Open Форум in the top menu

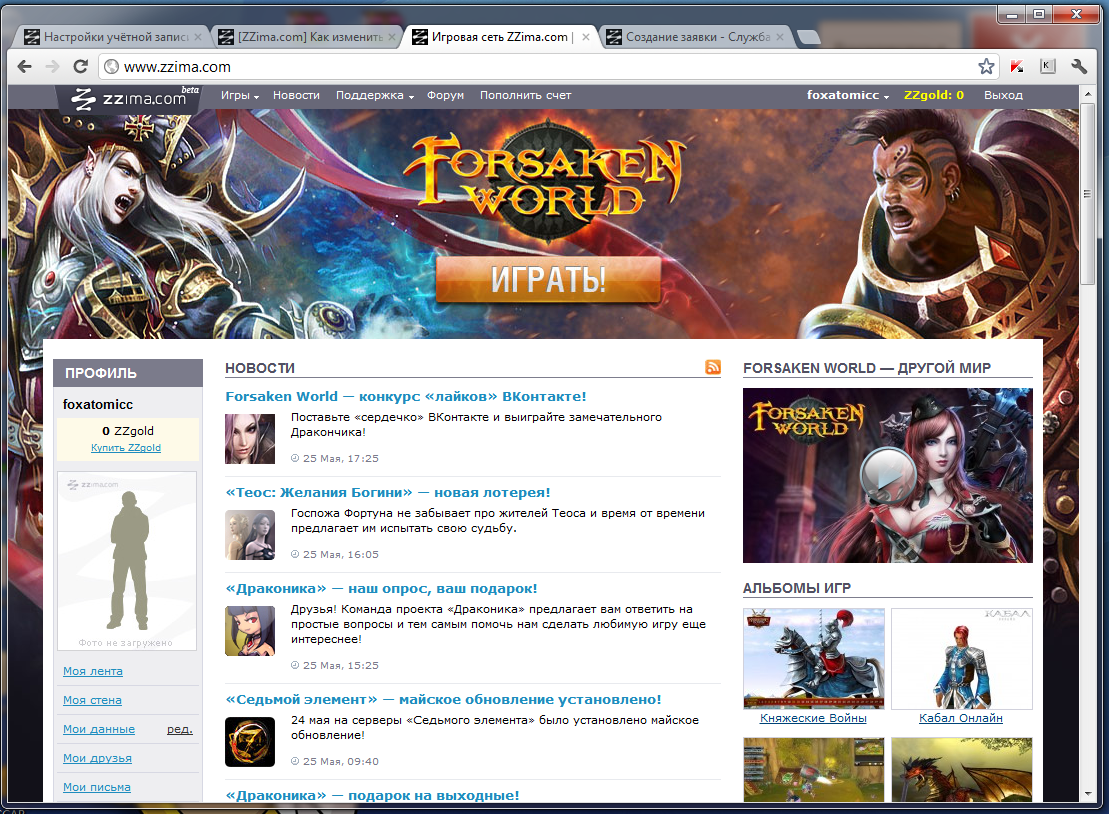446,95
